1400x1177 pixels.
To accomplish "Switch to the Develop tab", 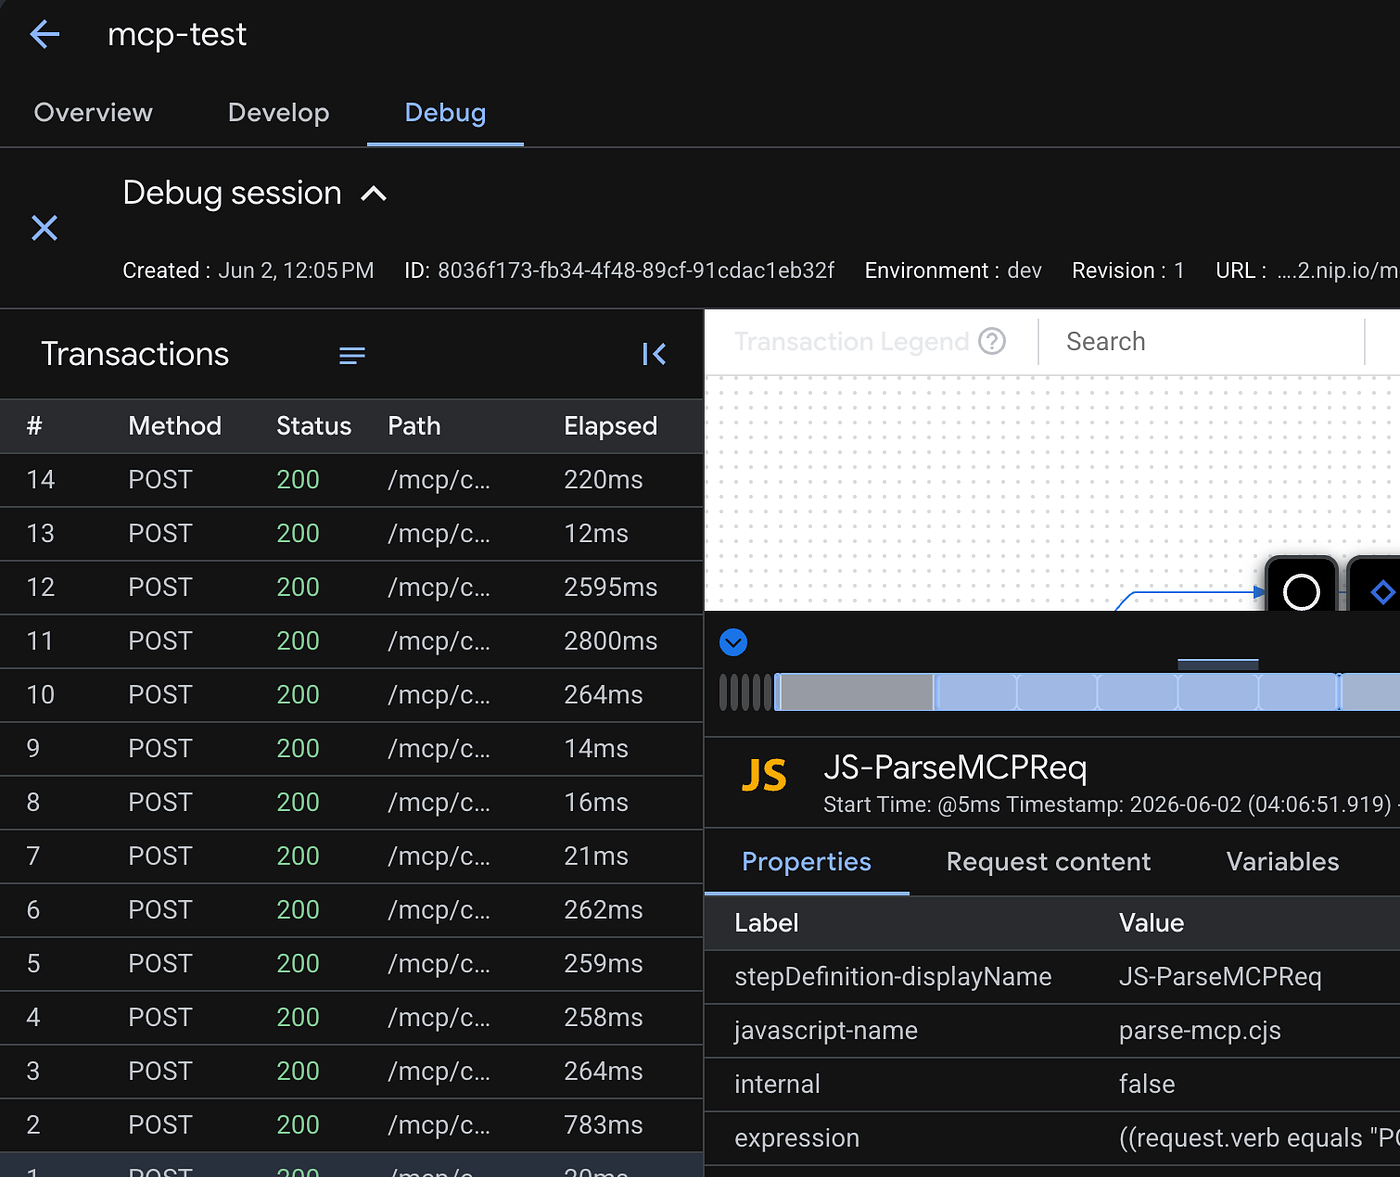I will click(279, 113).
